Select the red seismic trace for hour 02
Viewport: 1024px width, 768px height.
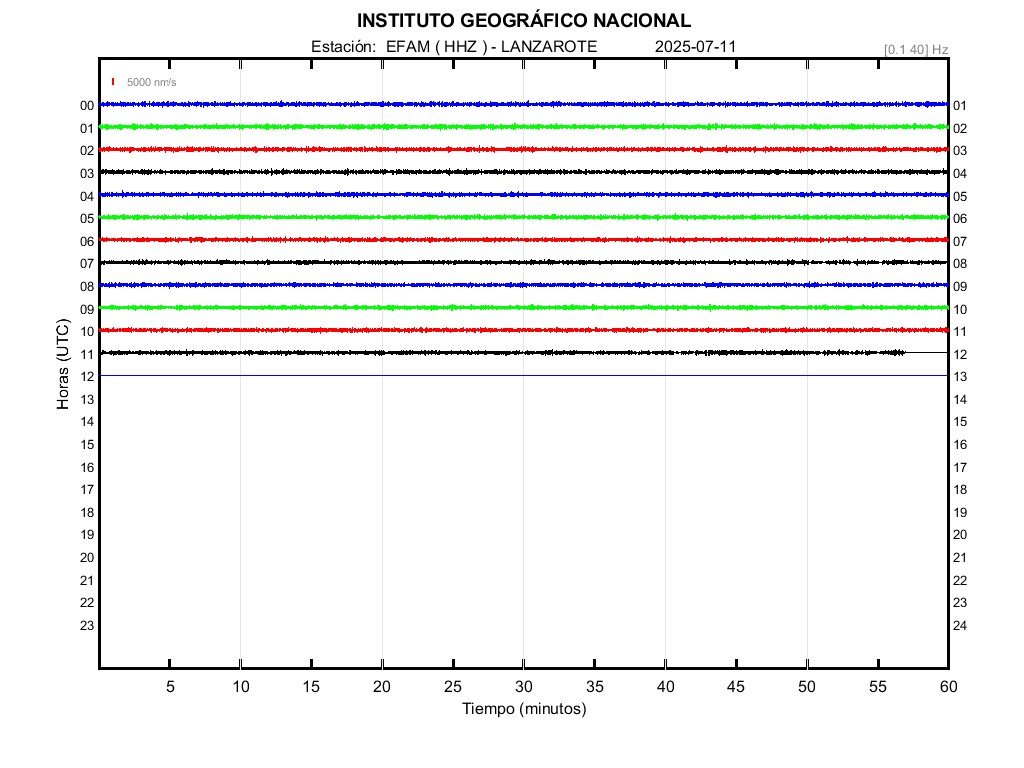click(x=524, y=150)
